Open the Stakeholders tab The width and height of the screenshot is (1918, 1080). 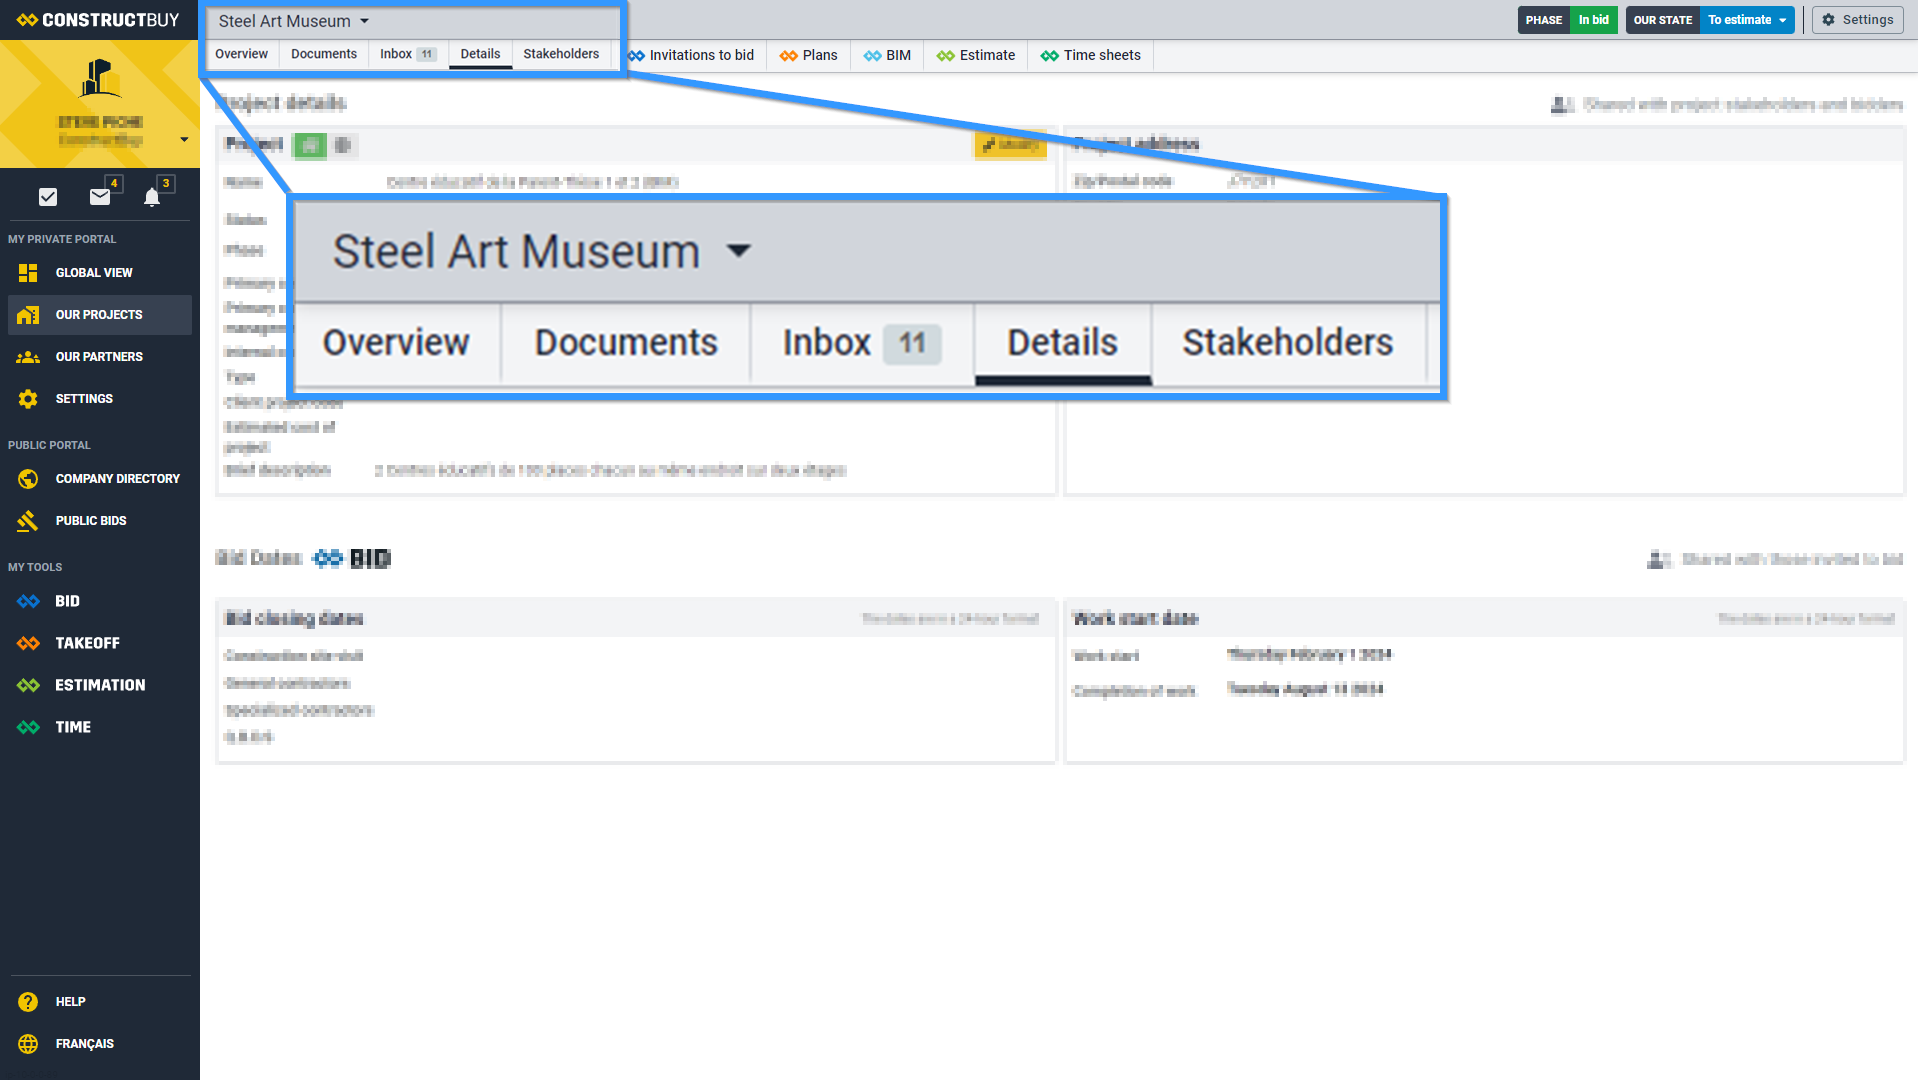(561, 54)
